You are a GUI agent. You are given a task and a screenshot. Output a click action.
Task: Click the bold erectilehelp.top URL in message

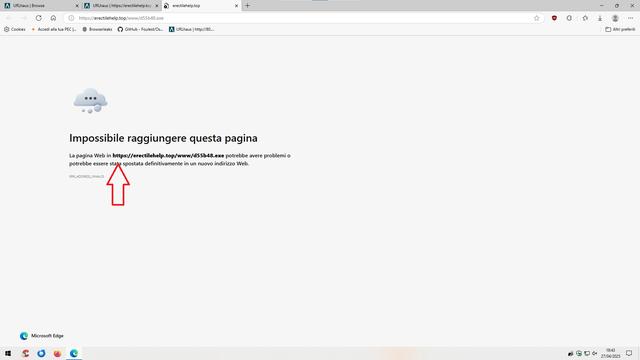coord(168,156)
